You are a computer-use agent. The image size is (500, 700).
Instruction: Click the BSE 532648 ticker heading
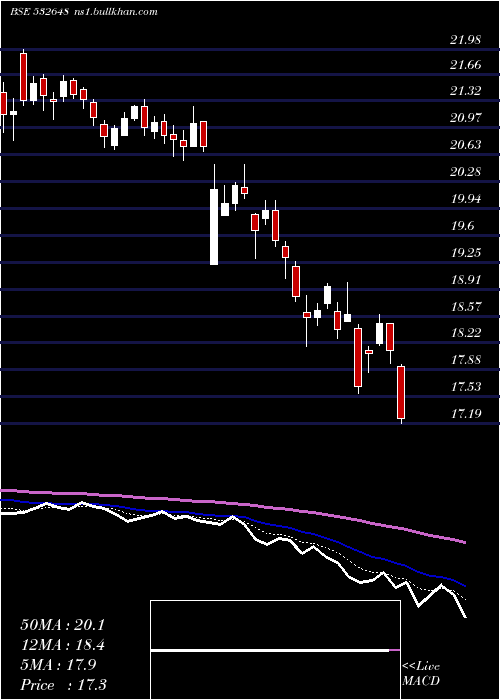(39, 12)
